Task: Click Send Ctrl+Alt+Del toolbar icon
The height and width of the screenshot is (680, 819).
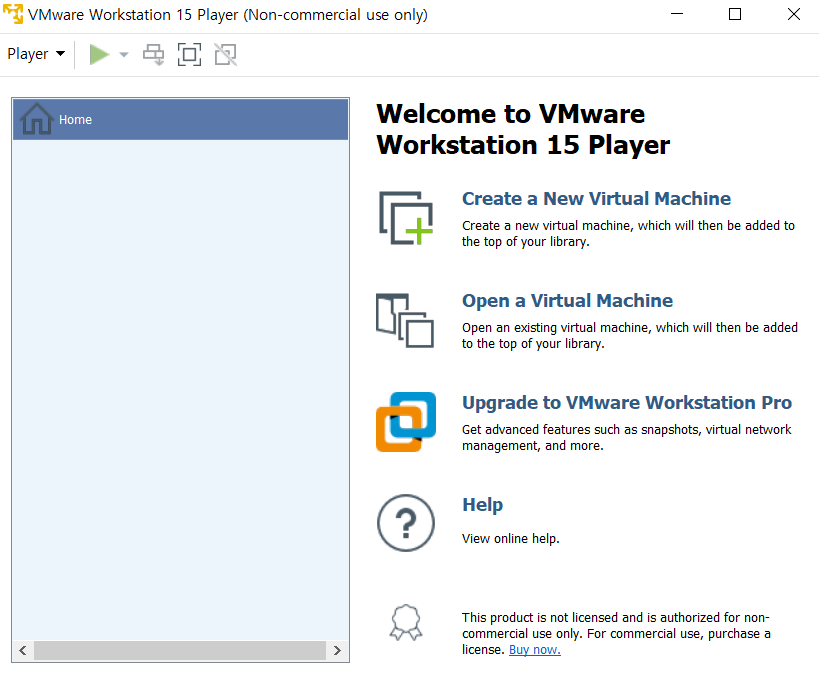Action: [x=154, y=54]
